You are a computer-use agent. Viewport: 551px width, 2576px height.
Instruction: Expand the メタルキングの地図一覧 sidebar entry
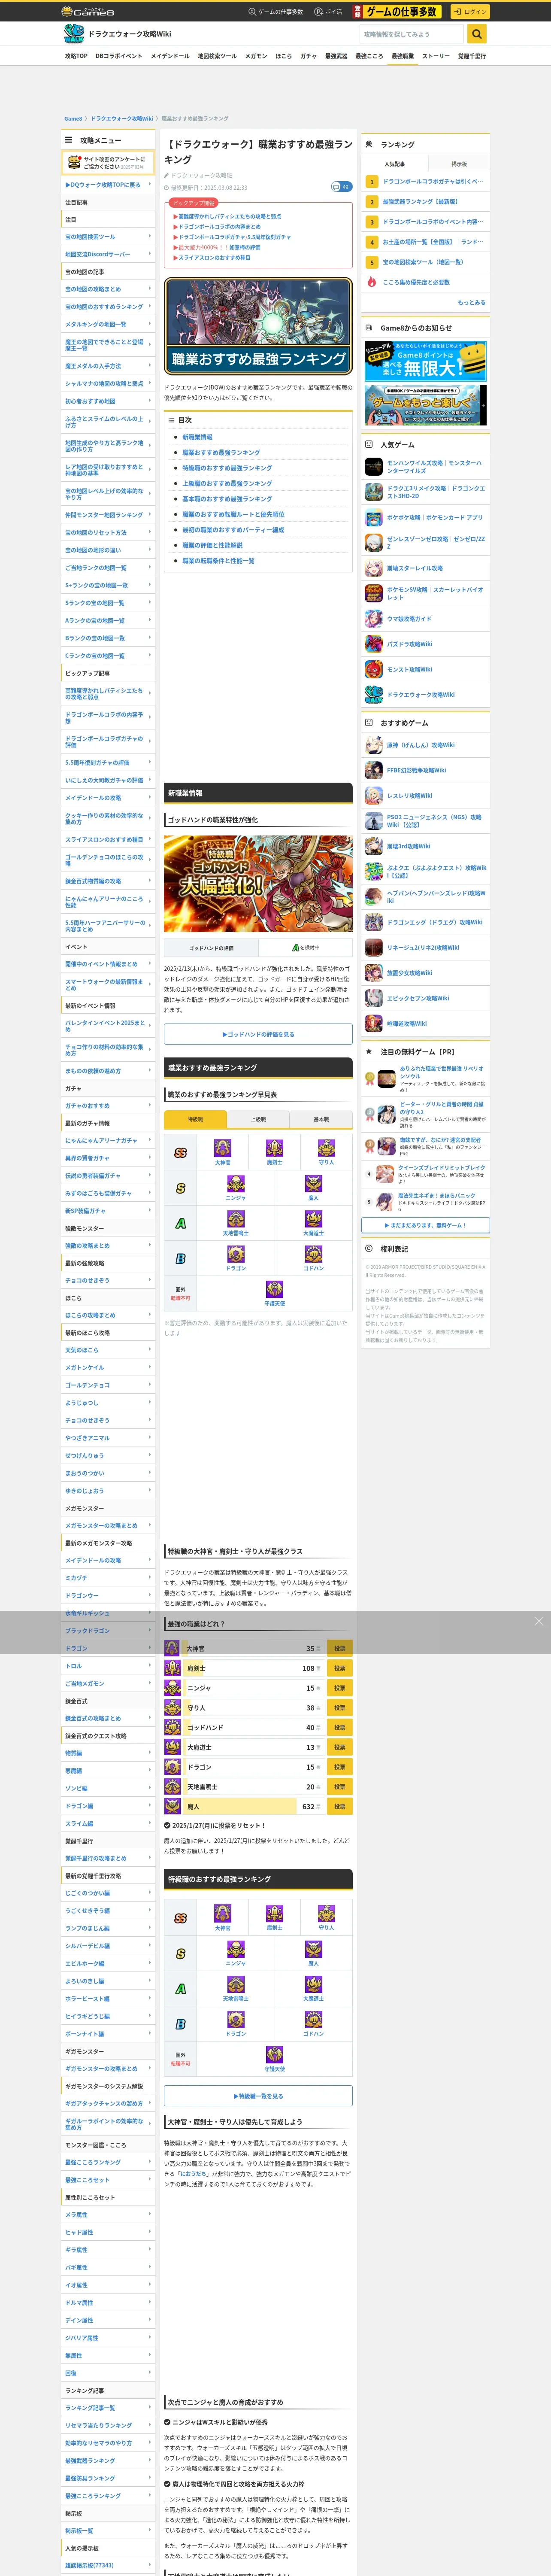[x=108, y=324]
